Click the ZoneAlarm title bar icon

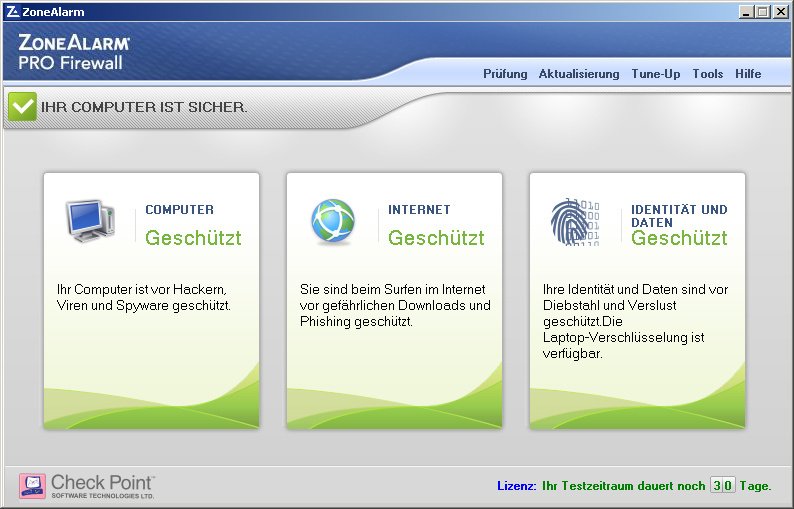pyautogui.click(x=13, y=12)
